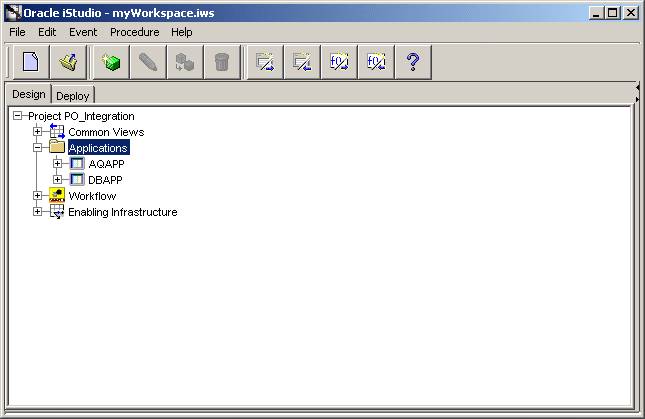This screenshot has height=419, width=645.
Task: Click the New Workspace blank page icon
Action: tap(31, 62)
